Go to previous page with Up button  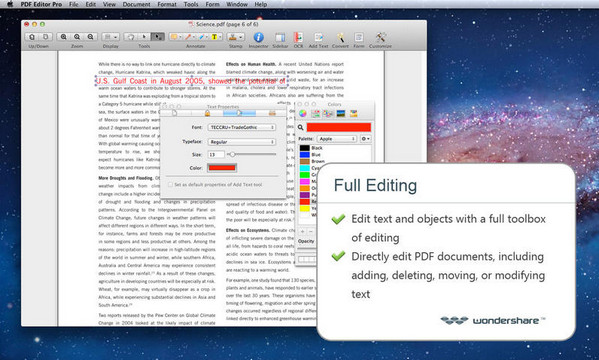tap(32, 37)
